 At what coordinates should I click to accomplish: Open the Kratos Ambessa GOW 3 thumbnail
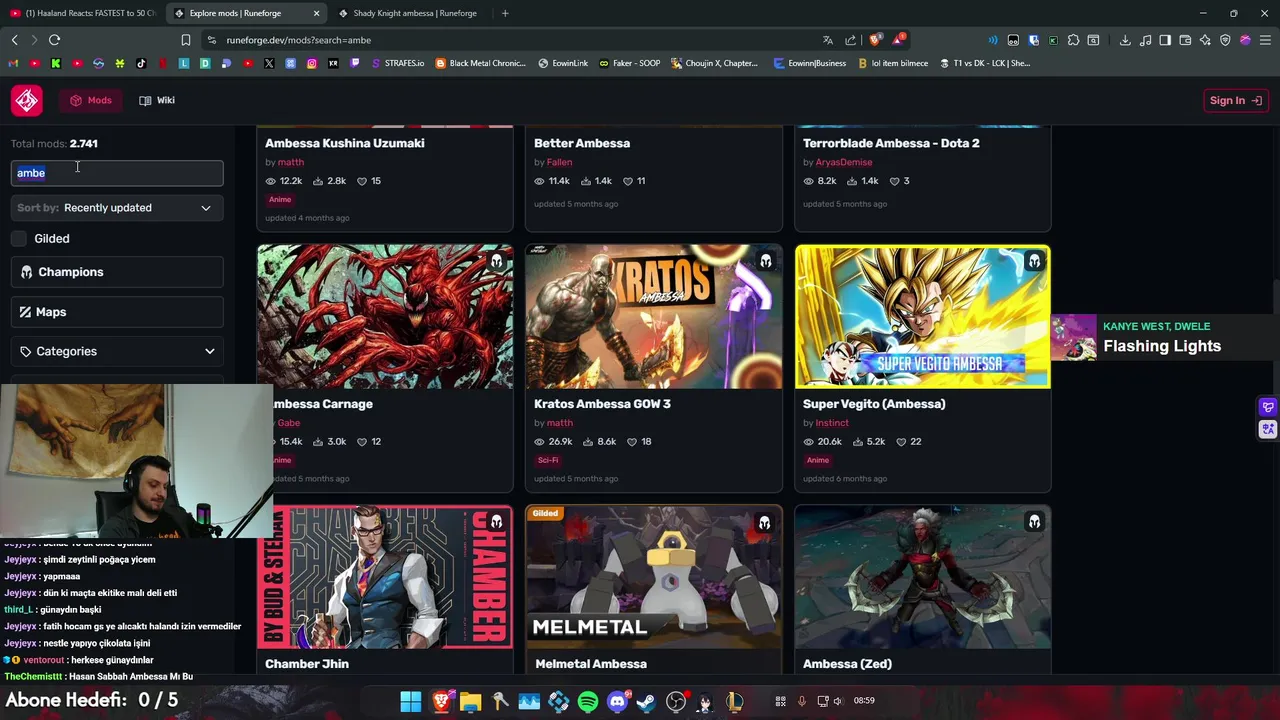pos(654,316)
